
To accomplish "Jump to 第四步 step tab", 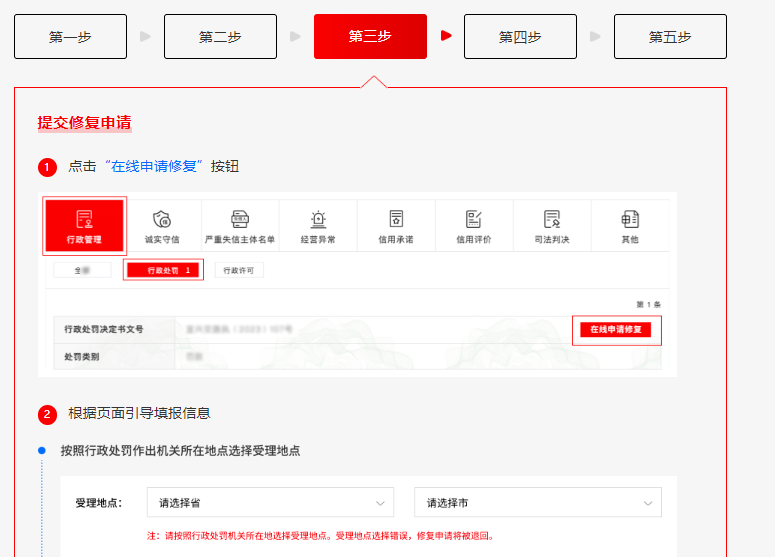I will point(520,37).
